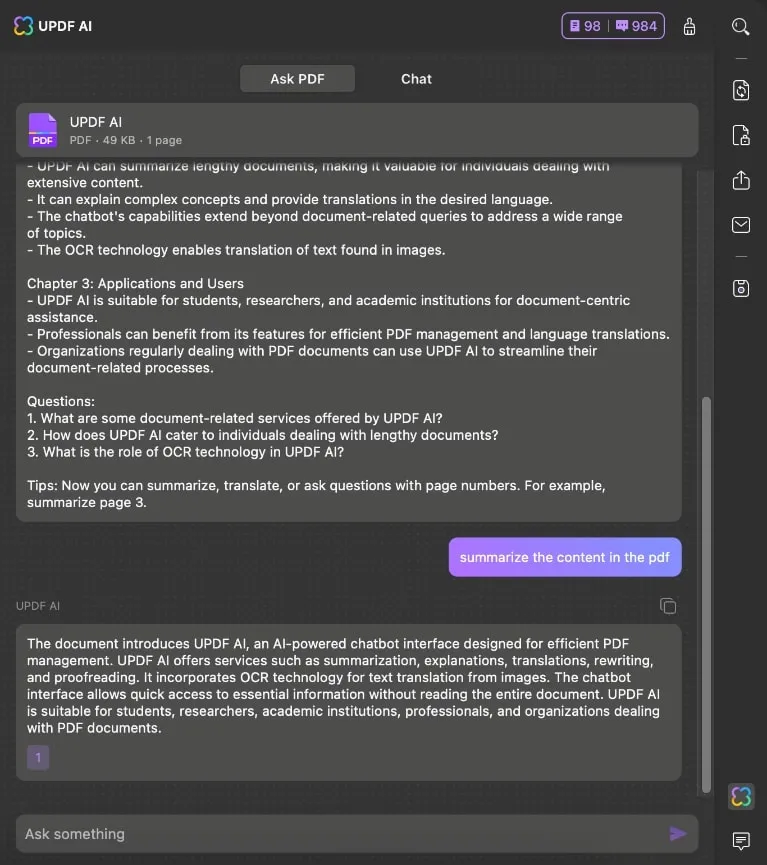Click the share export icon
The width and height of the screenshot is (767, 865).
[741, 180]
